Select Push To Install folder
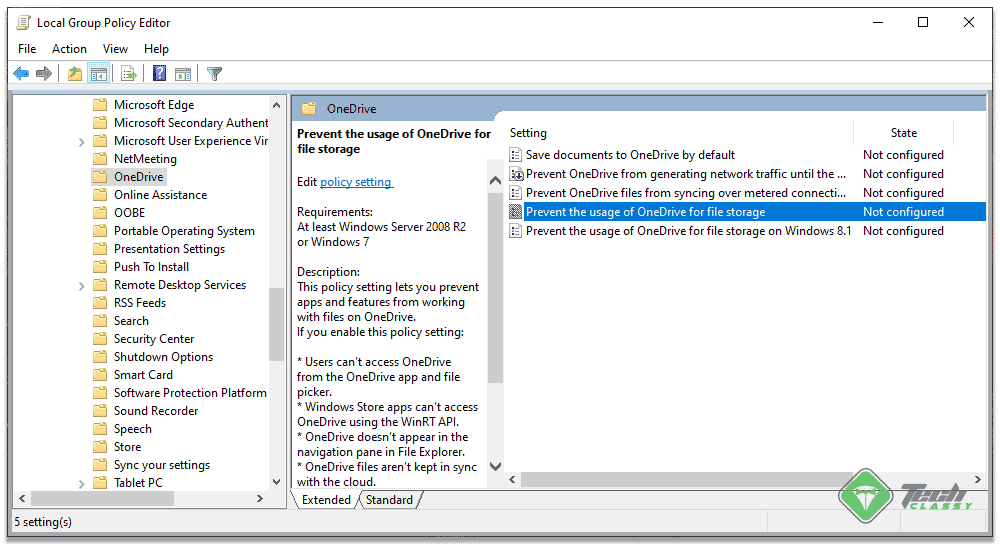 [x=152, y=267]
